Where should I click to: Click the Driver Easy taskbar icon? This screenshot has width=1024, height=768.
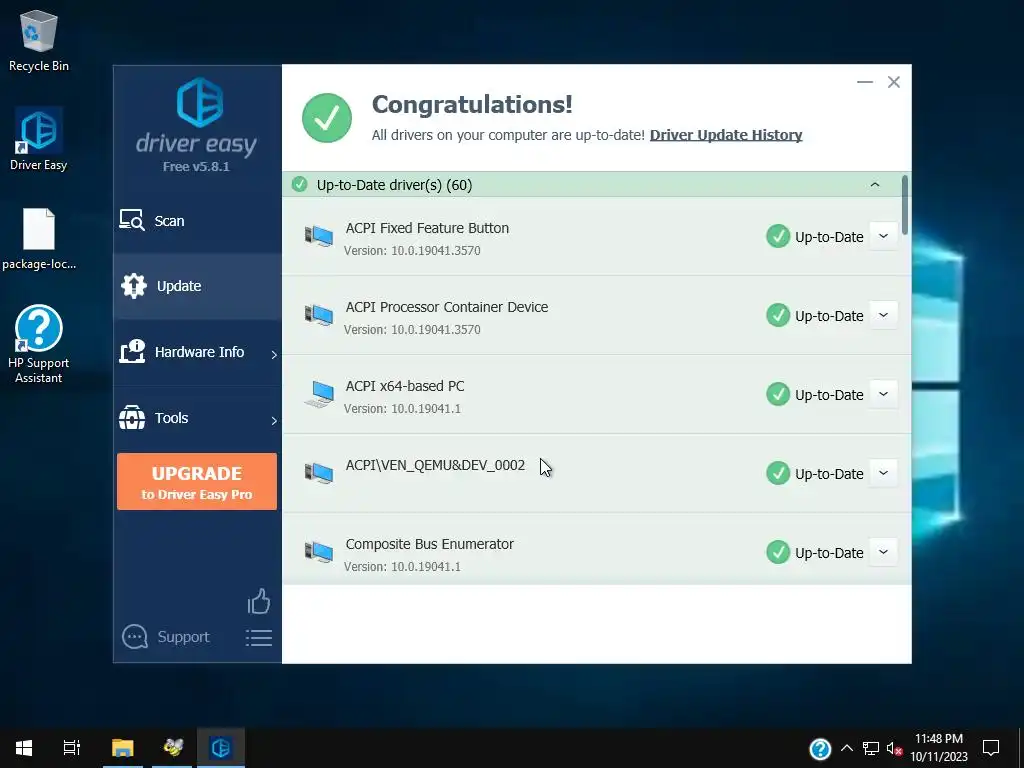coord(221,748)
